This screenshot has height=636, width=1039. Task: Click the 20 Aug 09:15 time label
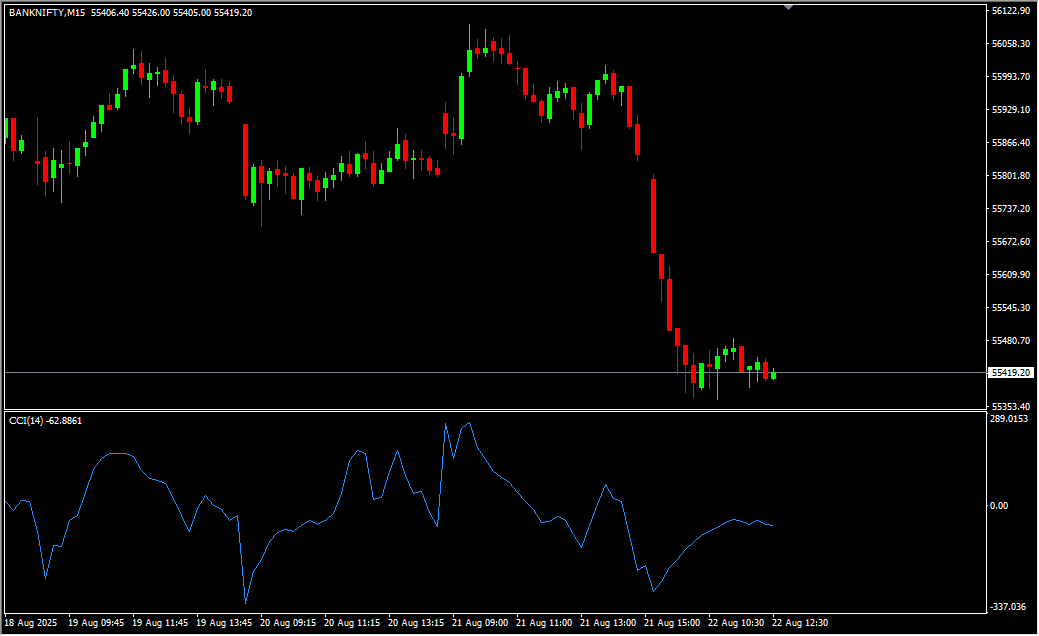pos(288,623)
